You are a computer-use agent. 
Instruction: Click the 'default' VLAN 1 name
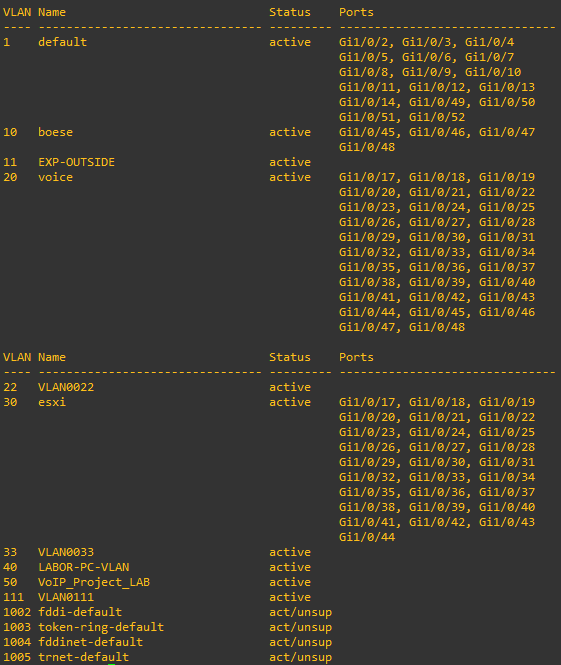[x=62, y=42]
